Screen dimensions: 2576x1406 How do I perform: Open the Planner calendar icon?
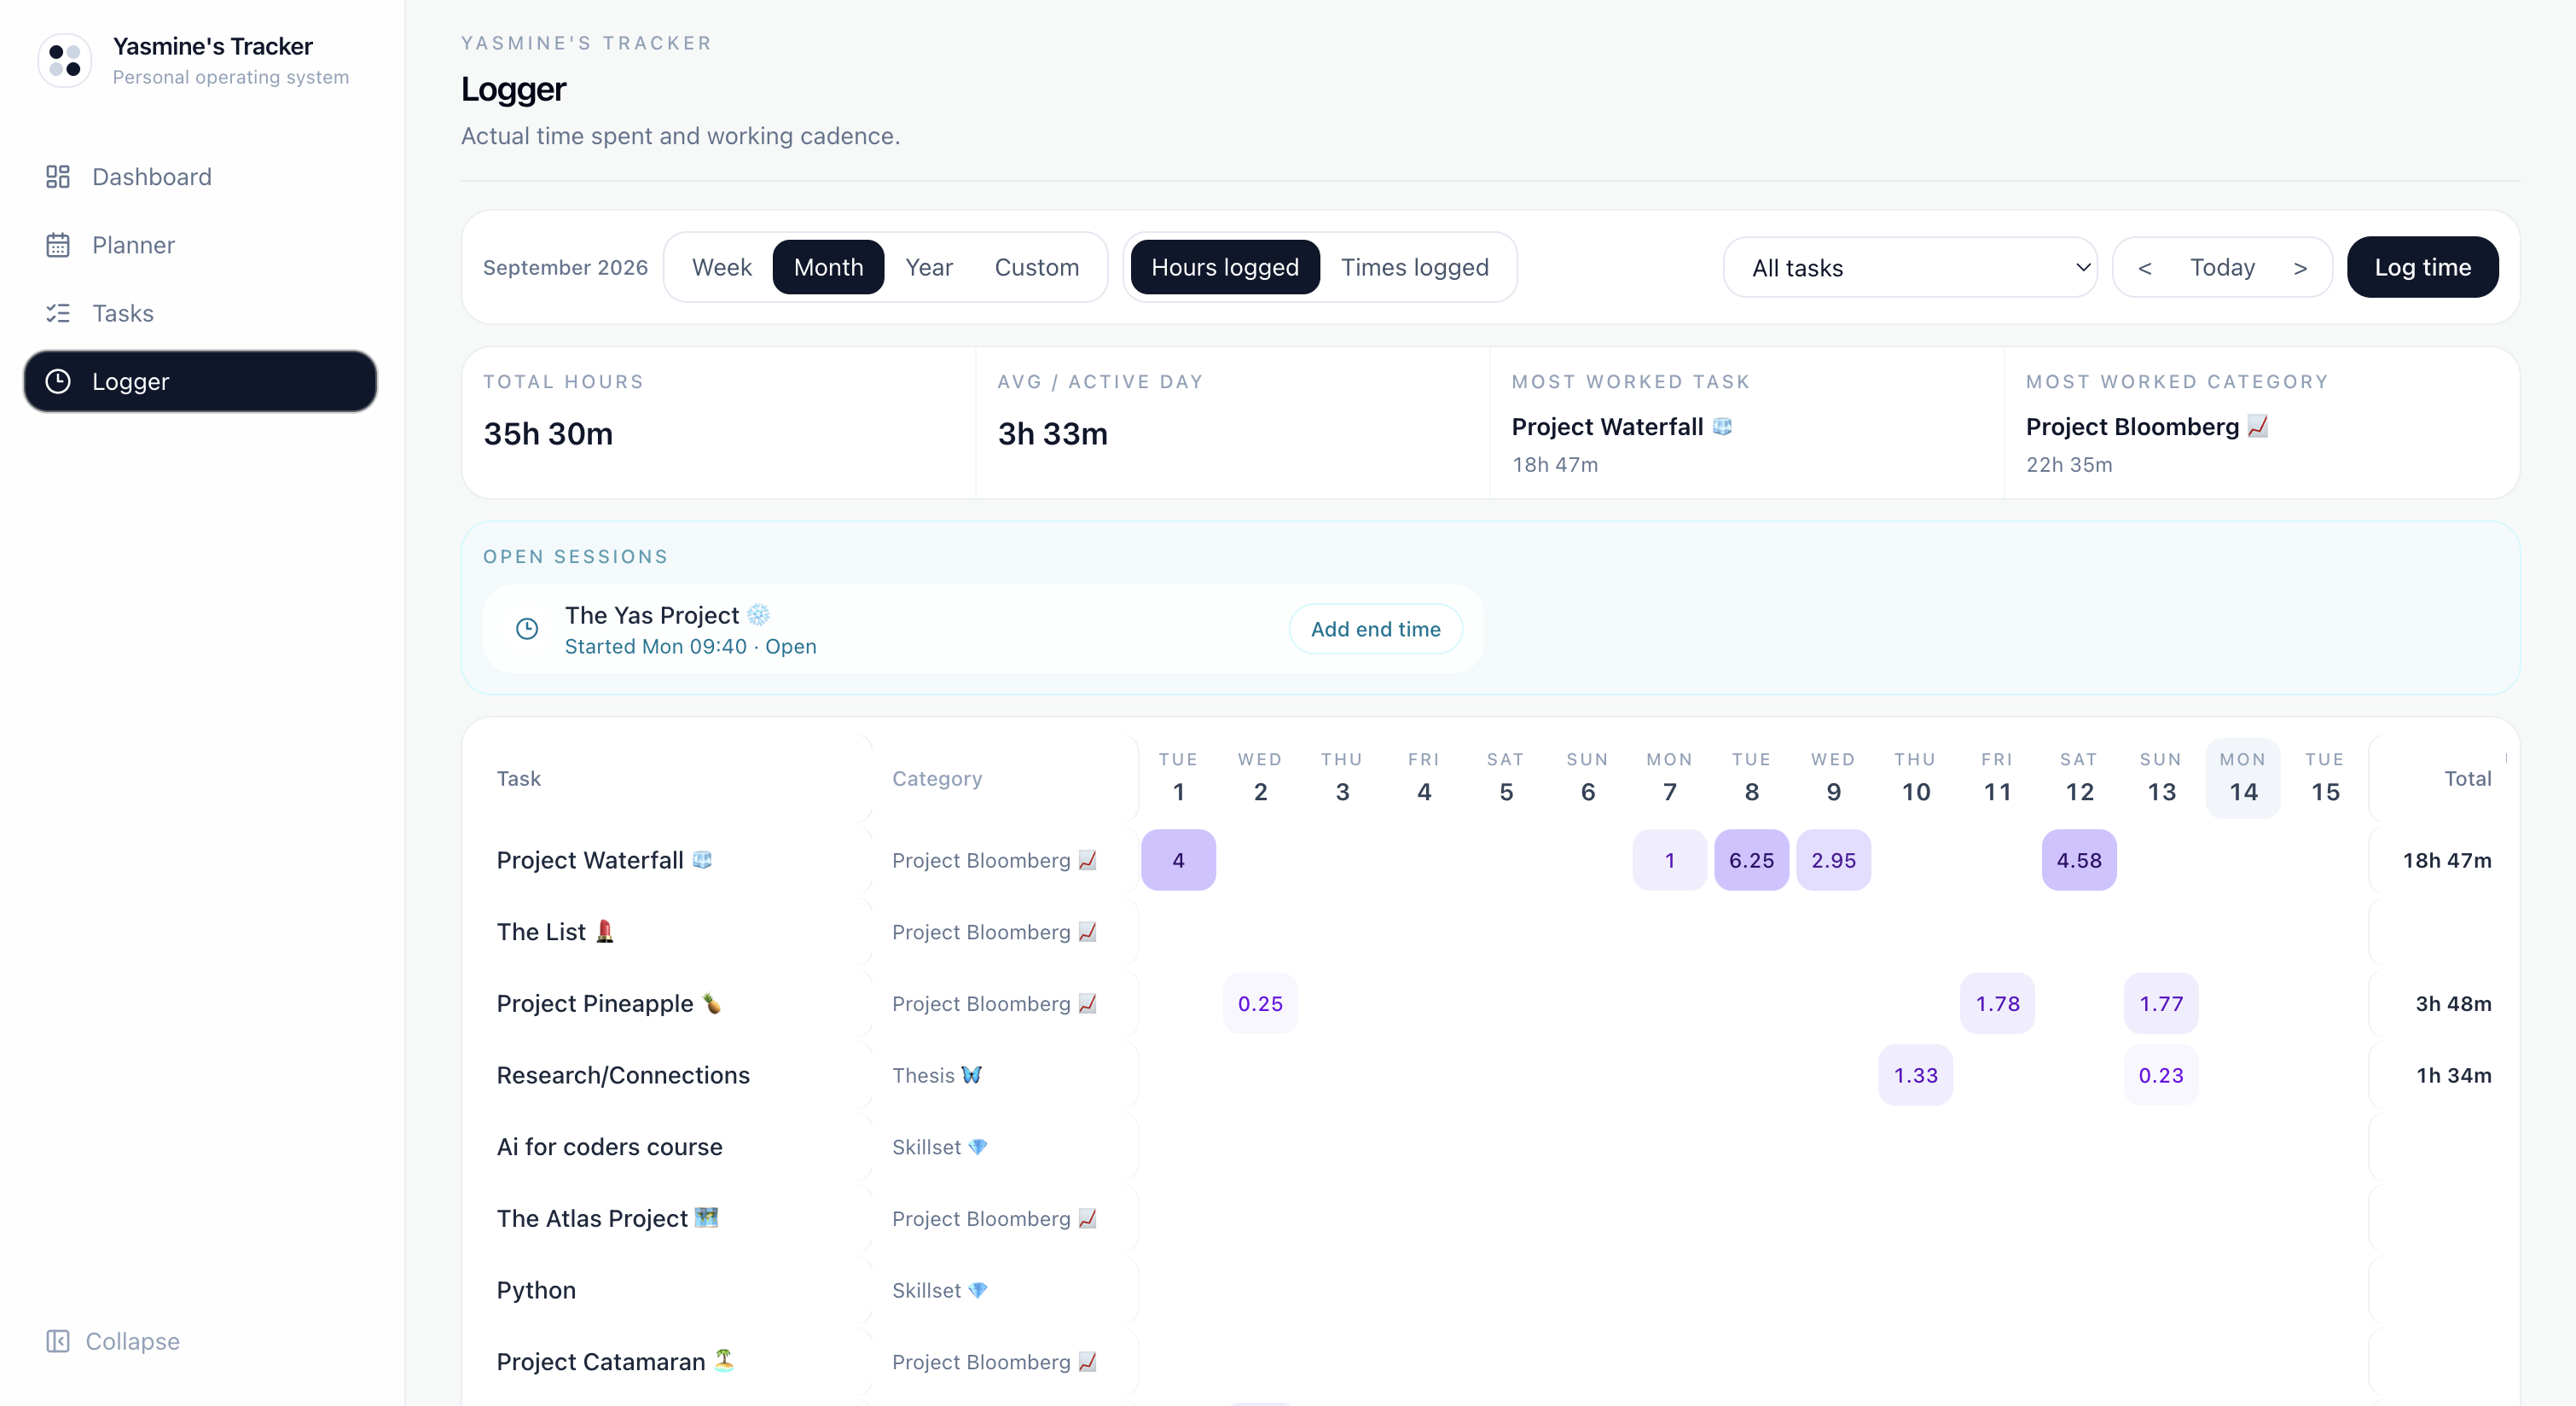tap(58, 245)
